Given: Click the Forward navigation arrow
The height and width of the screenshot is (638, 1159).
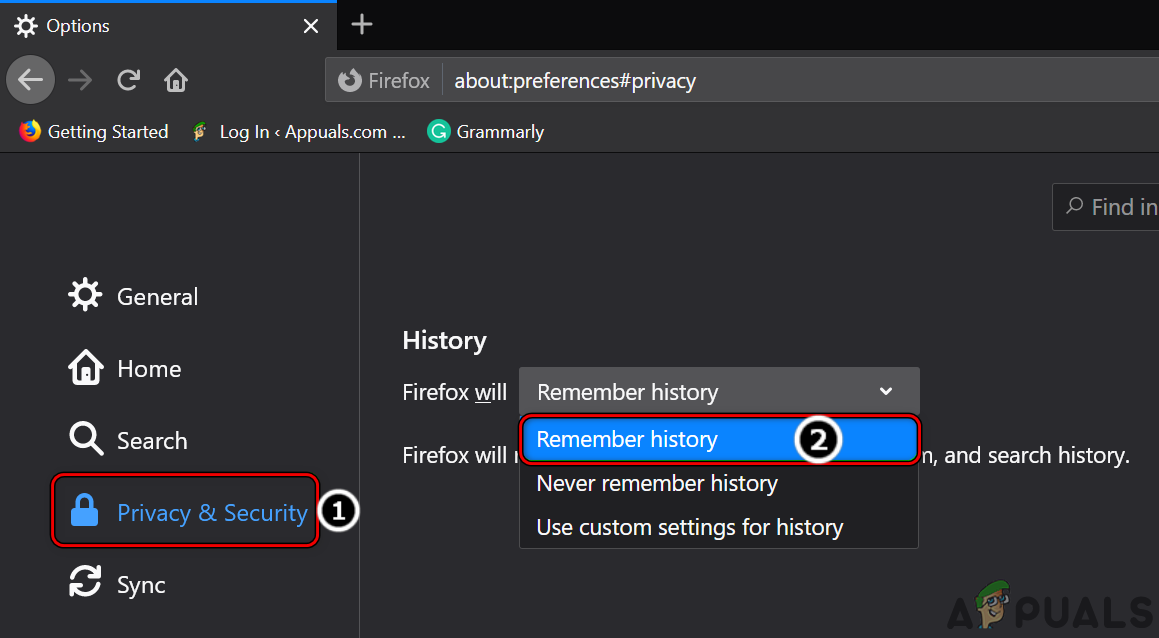Looking at the screenshot, I should tap(80, 80).
